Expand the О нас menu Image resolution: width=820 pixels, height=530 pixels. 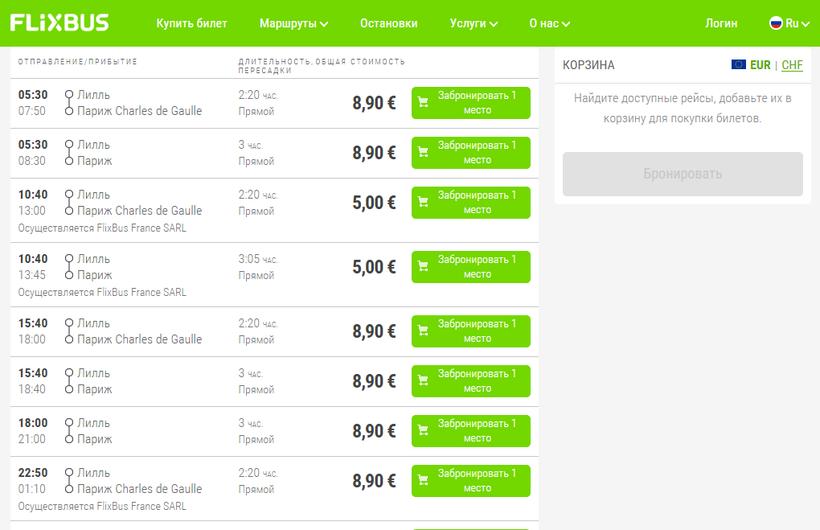550,23
